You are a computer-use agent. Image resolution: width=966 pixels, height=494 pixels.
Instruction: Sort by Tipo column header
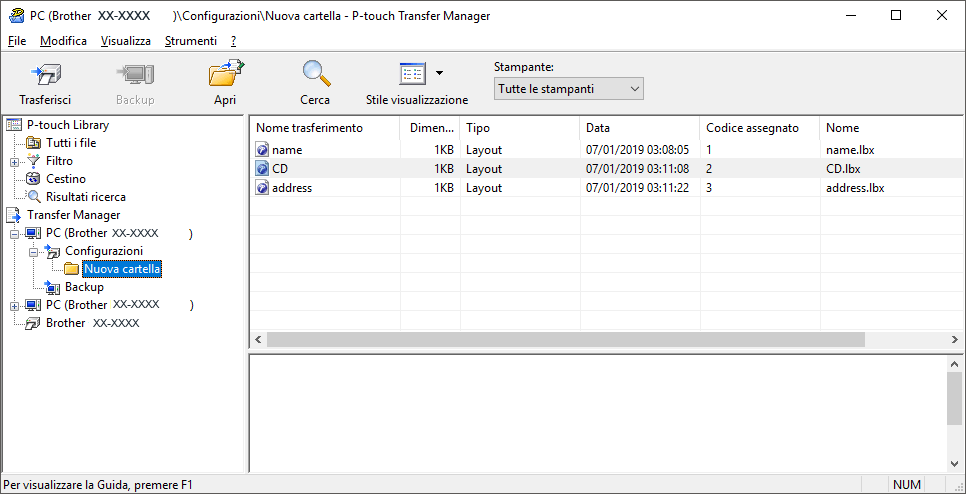click(x=519, y=128)
